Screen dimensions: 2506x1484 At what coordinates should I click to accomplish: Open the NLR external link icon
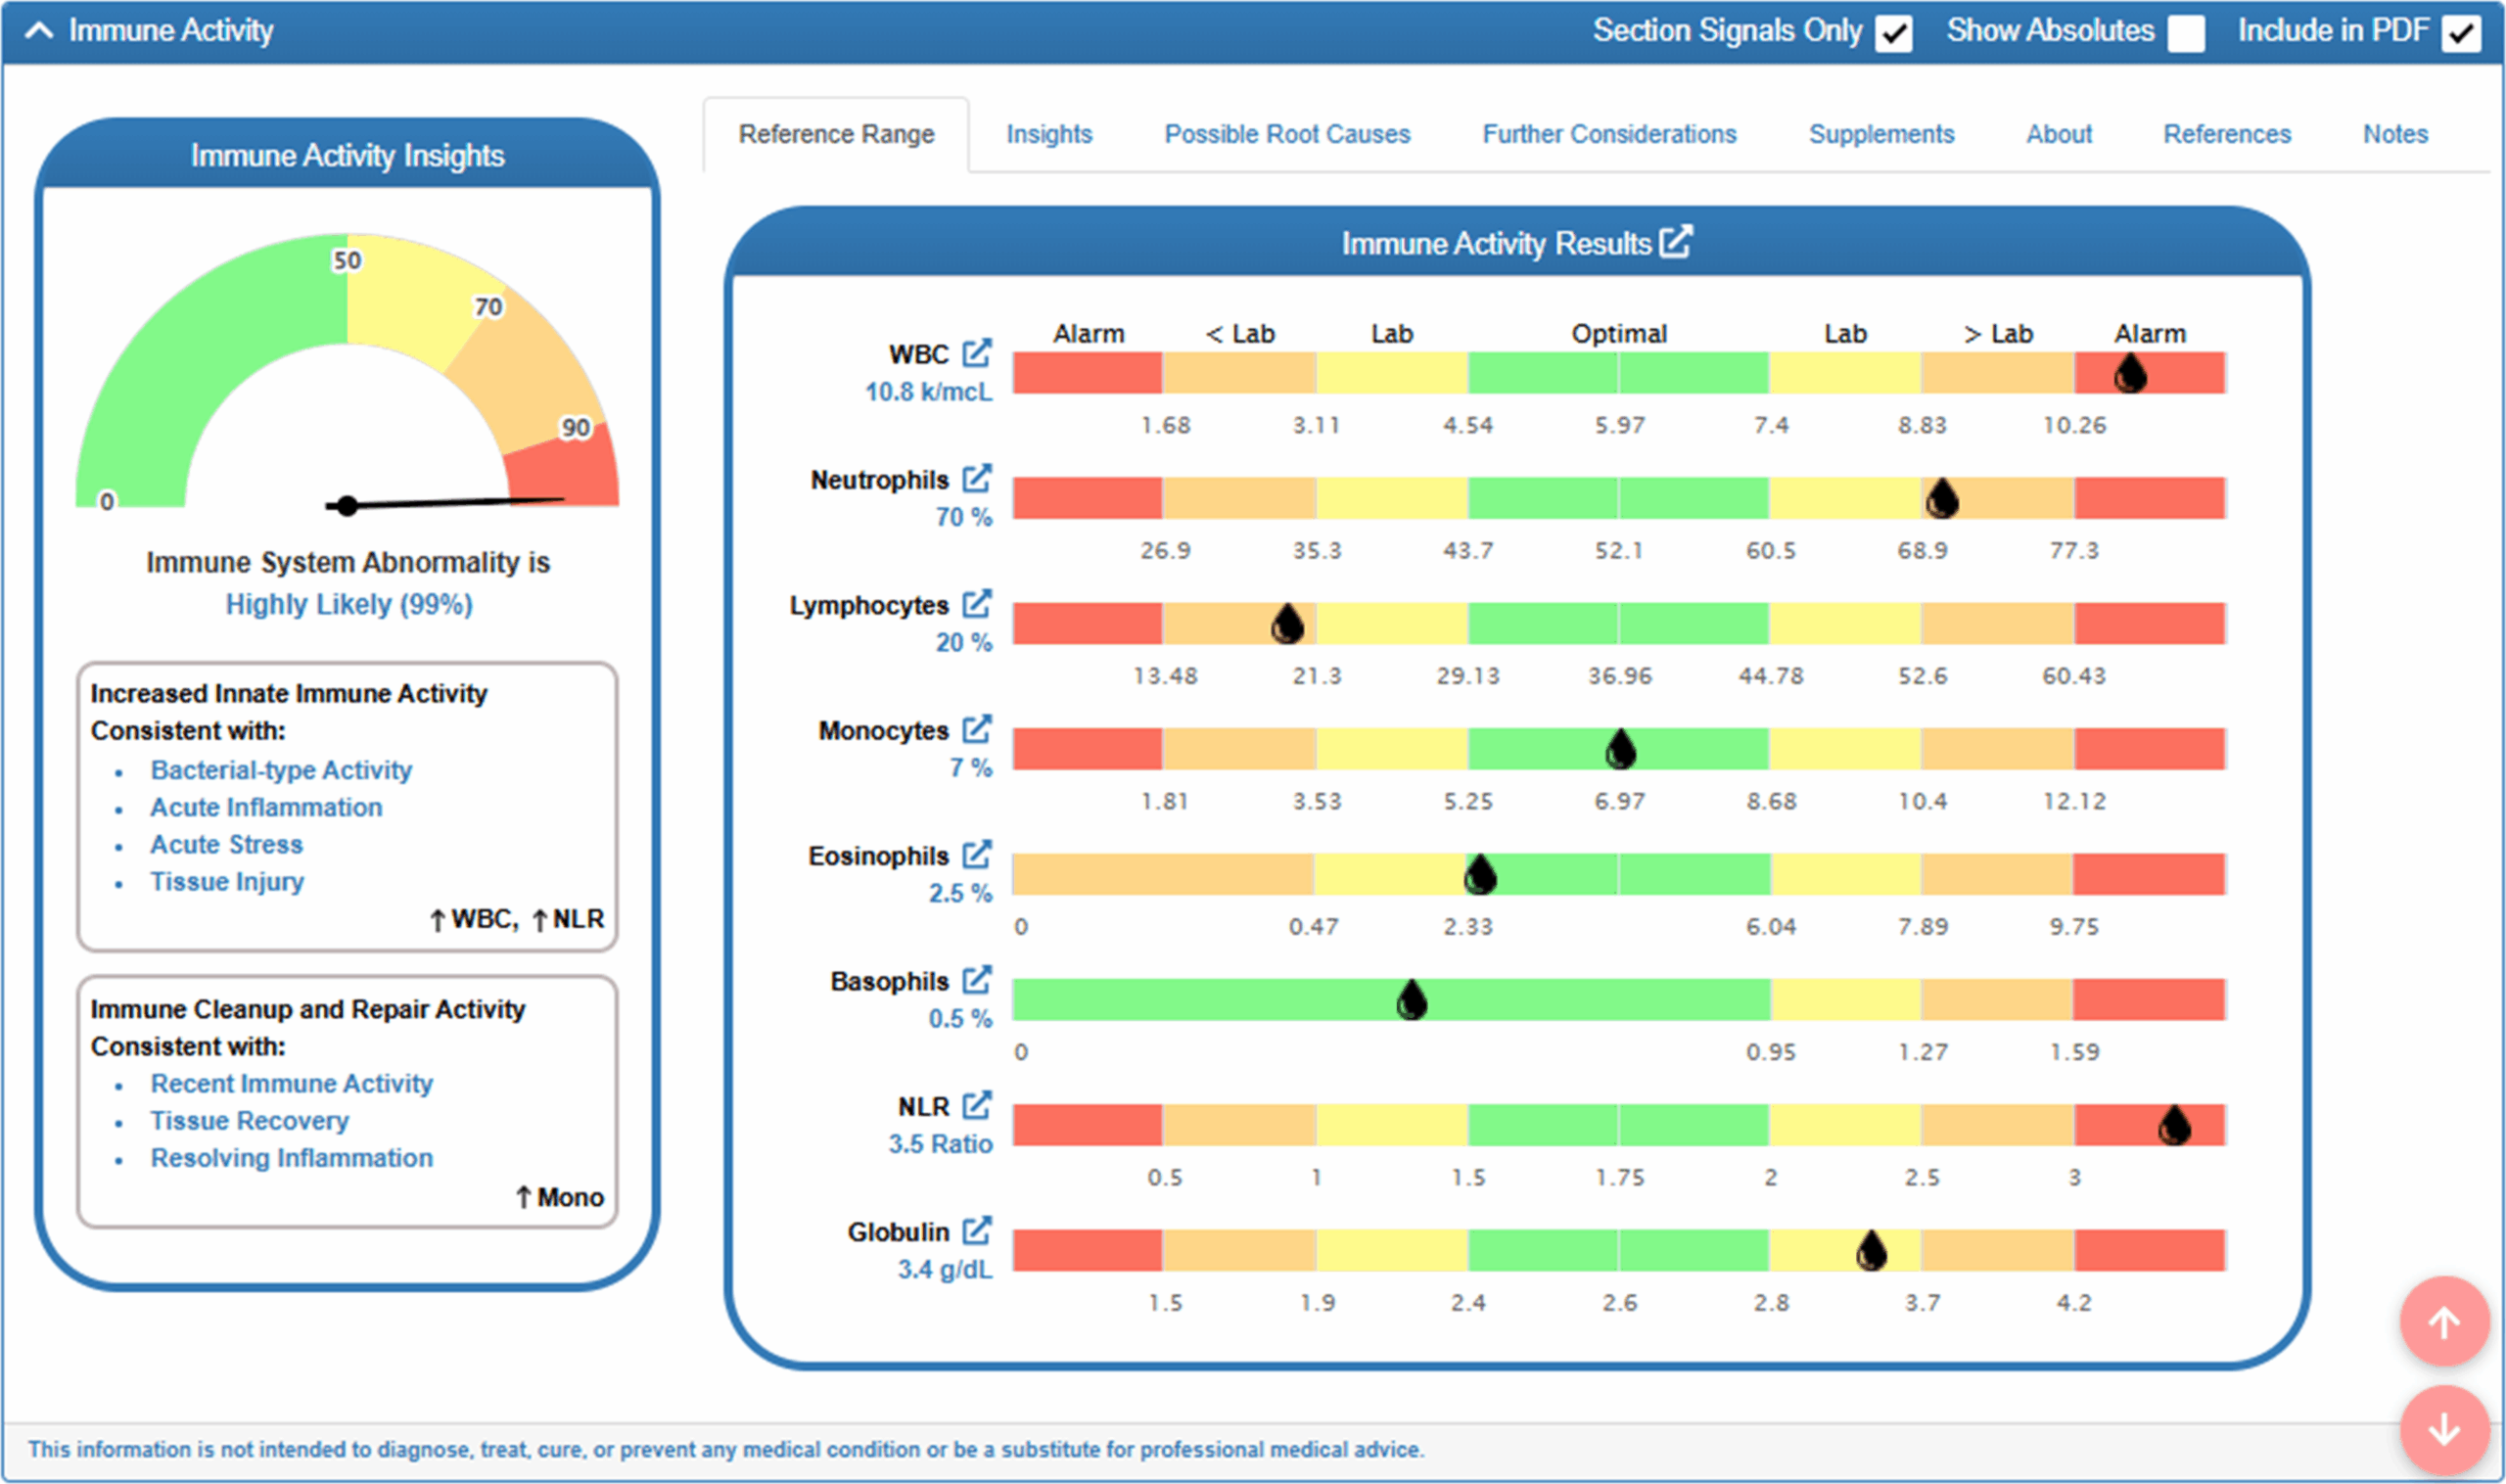(976, 1105)
